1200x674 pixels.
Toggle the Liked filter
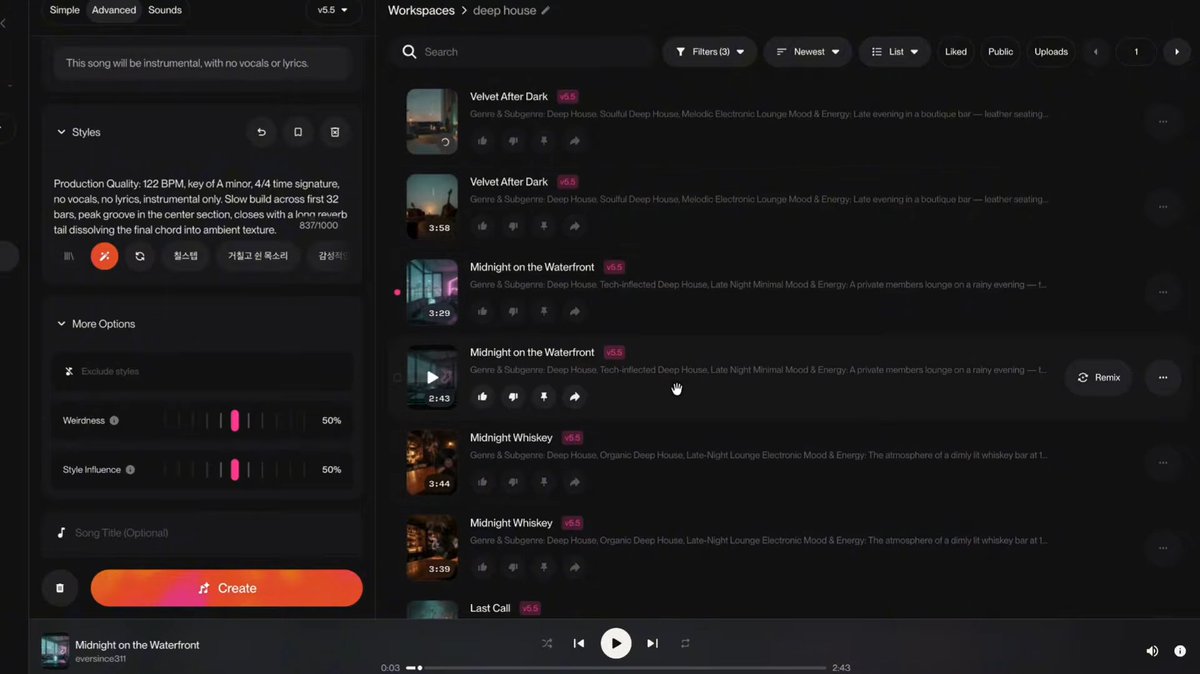(956, 52)
